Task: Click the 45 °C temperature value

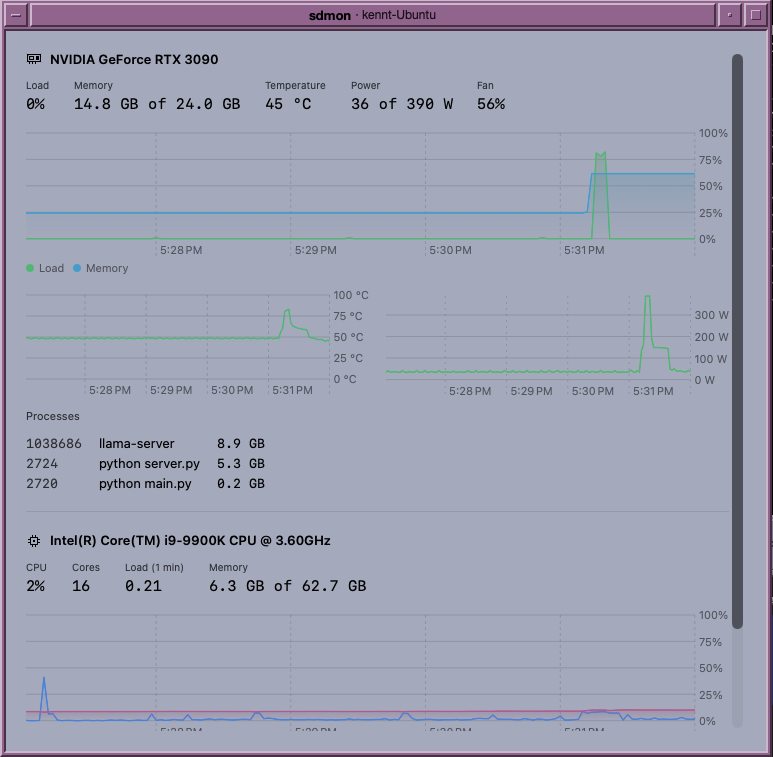Action: point(288,104)
